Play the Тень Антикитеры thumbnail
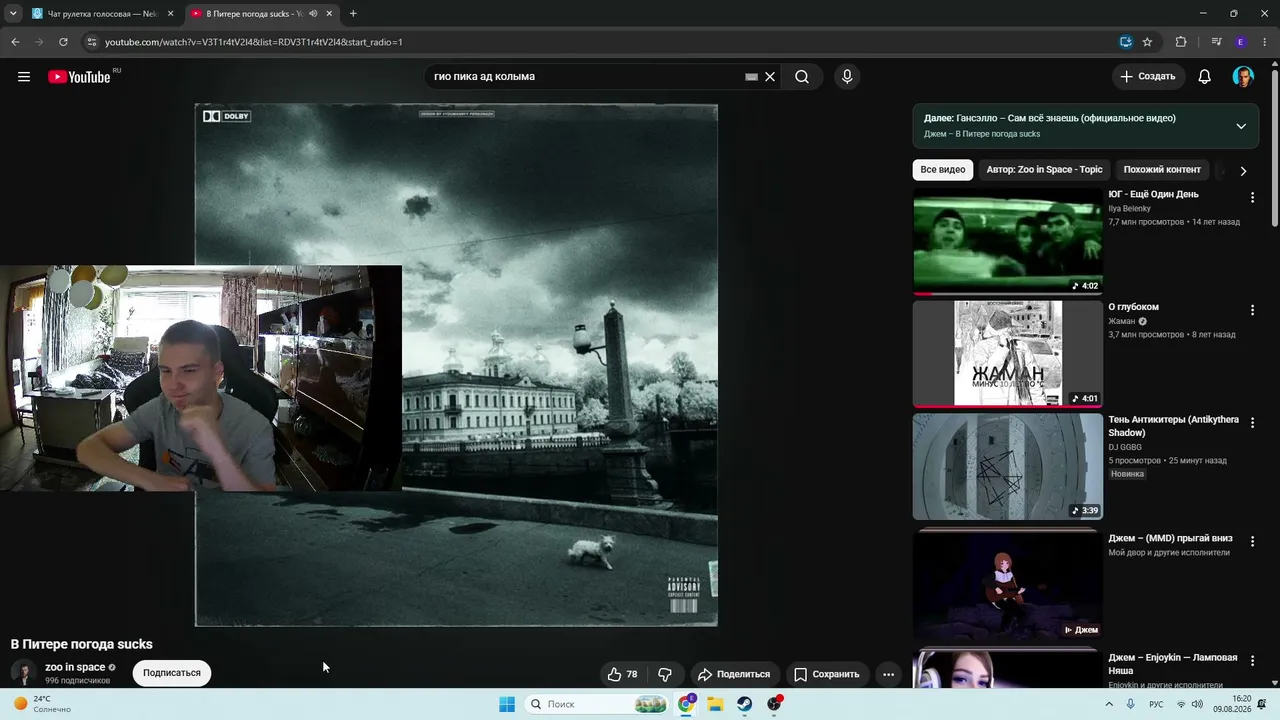The width and height of the screenshot is (1280, 720). [x=1008, y=467]
